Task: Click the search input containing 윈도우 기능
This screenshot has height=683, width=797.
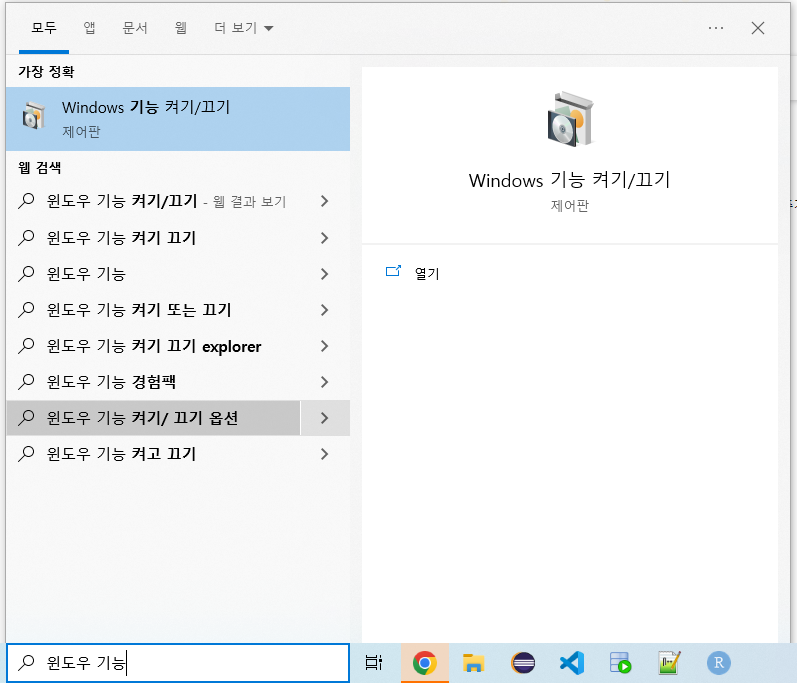Action: (178, 663)
